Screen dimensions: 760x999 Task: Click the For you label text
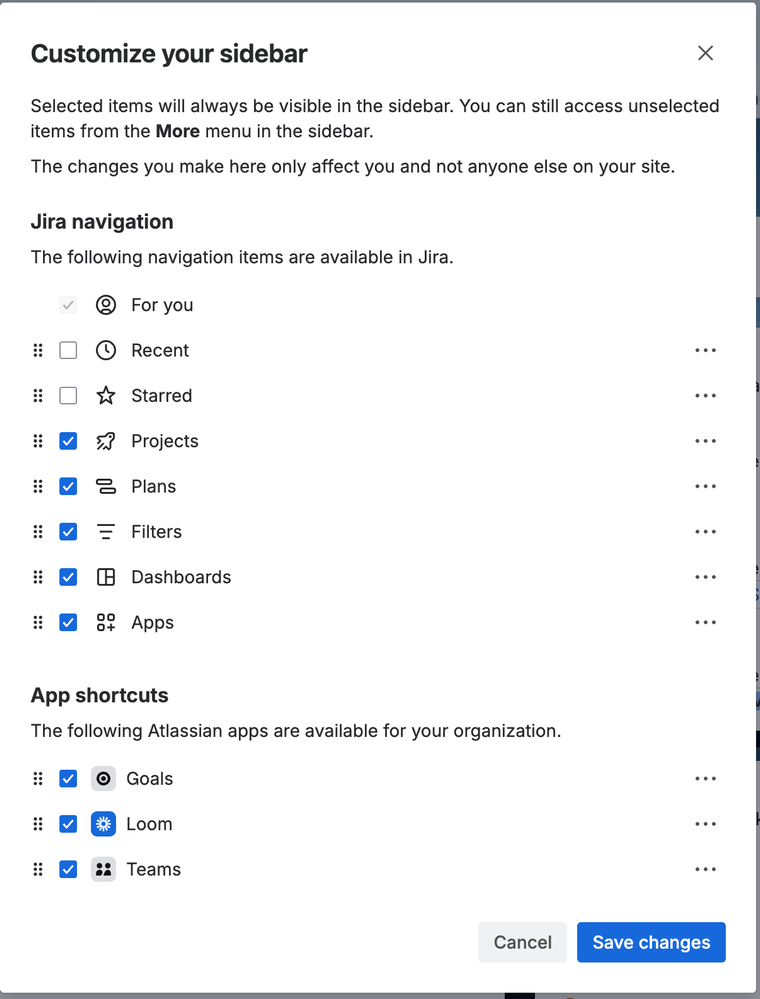click(x=162, y=305)
